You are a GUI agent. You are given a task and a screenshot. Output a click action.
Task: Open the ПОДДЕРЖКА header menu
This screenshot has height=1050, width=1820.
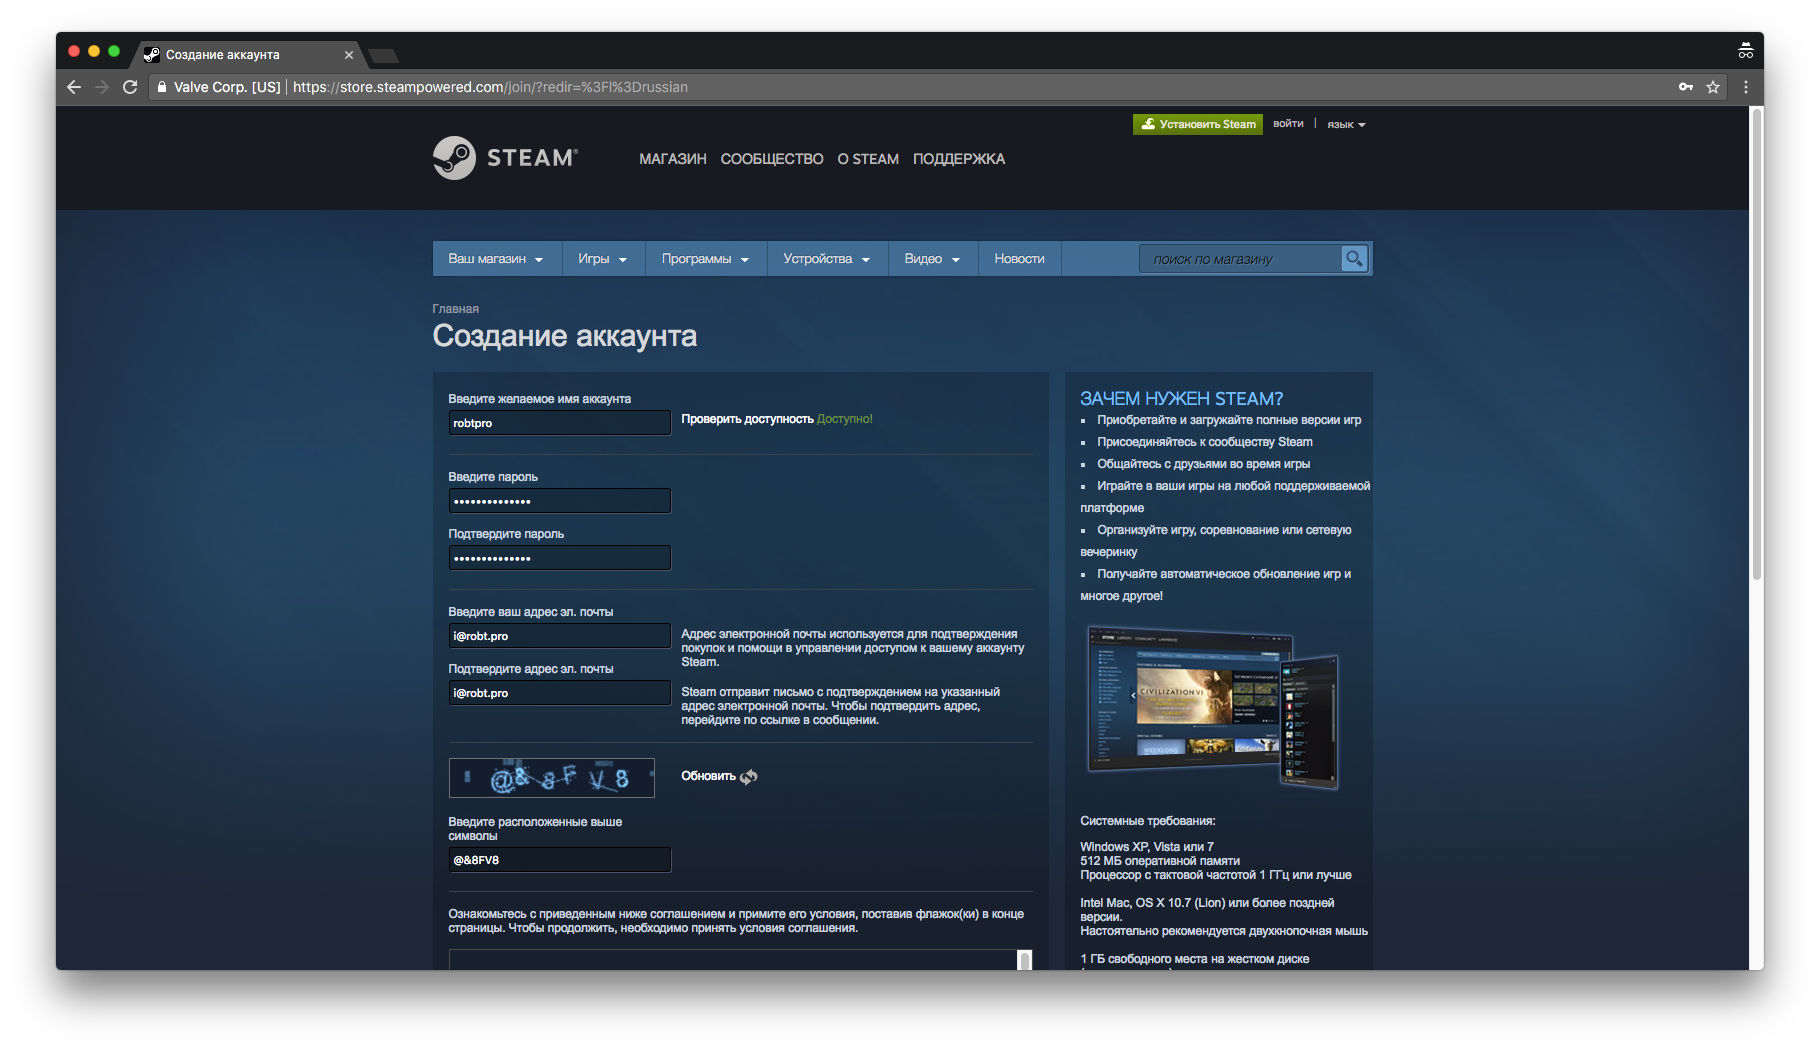click(x=958, y=159)
